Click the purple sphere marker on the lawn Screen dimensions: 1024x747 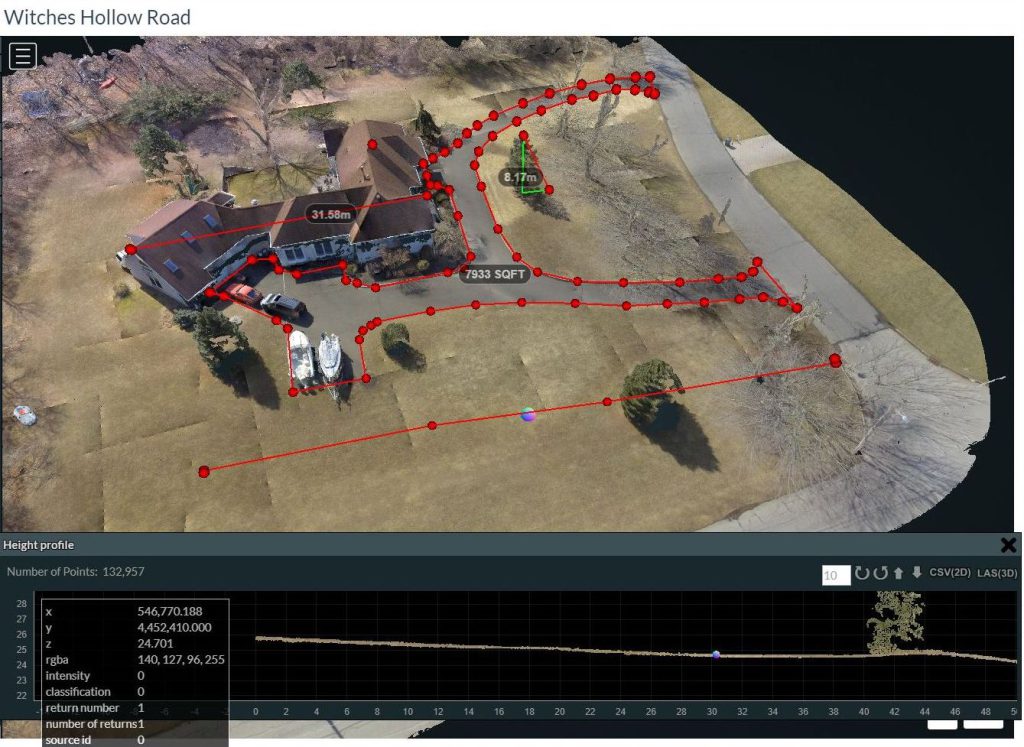pos(529,414)
